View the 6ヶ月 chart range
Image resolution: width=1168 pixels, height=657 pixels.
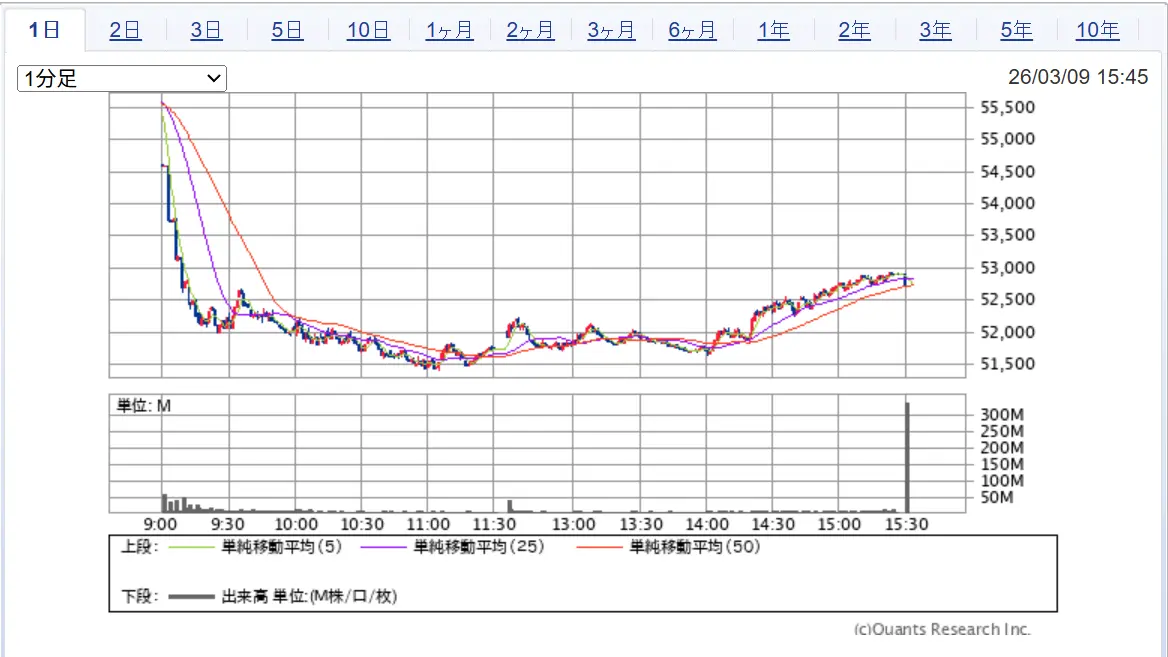(692, 30)
